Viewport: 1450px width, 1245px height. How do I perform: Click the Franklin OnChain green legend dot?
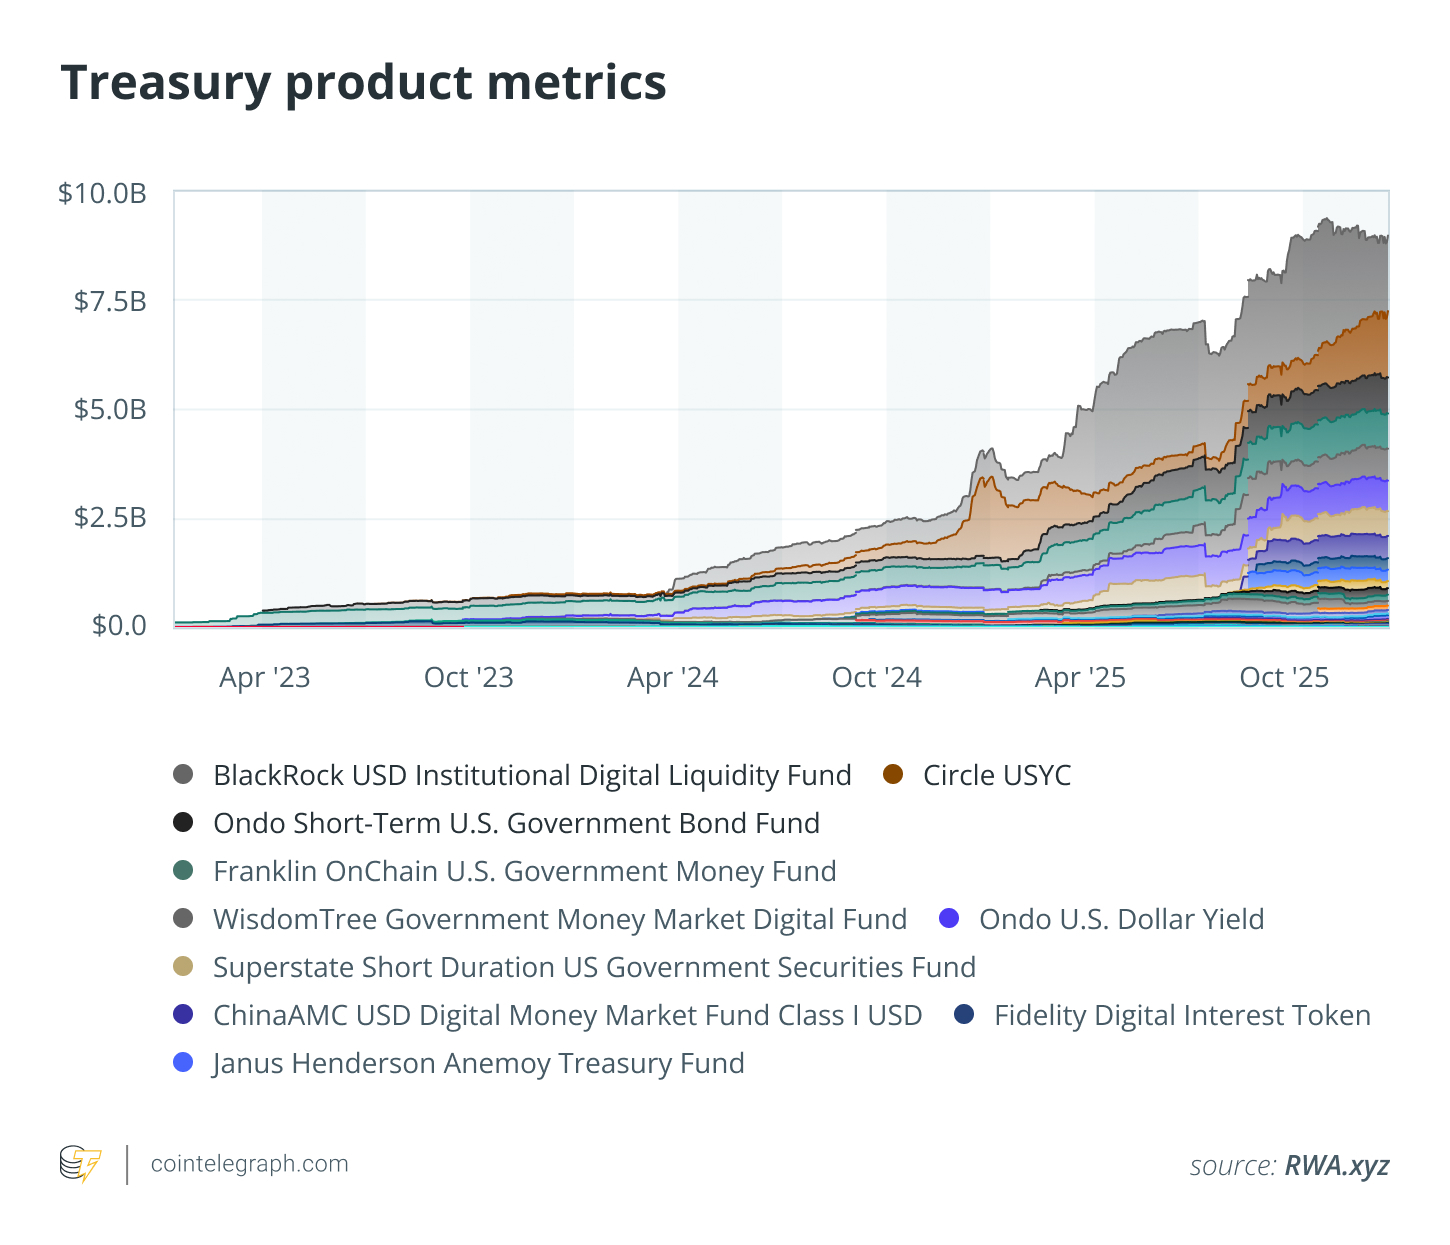pos(183,871)
